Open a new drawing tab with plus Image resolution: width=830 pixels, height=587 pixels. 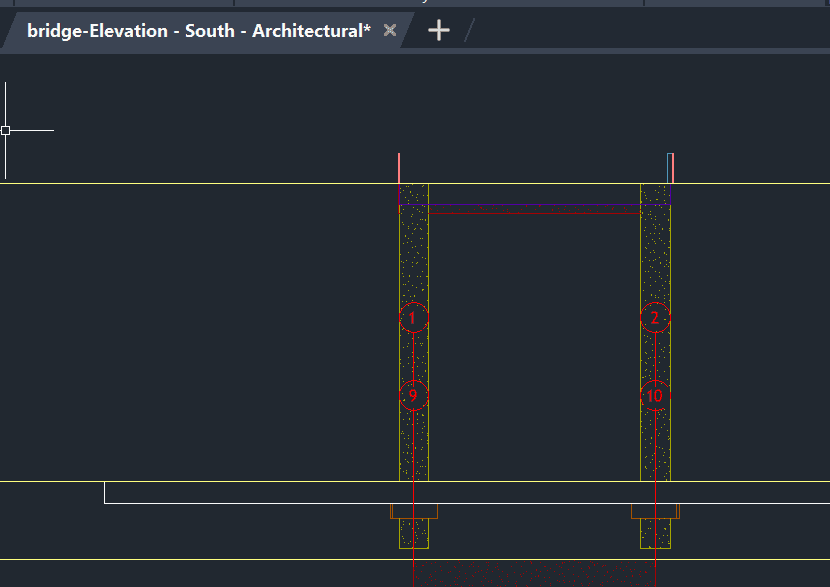tap(439, 31)
